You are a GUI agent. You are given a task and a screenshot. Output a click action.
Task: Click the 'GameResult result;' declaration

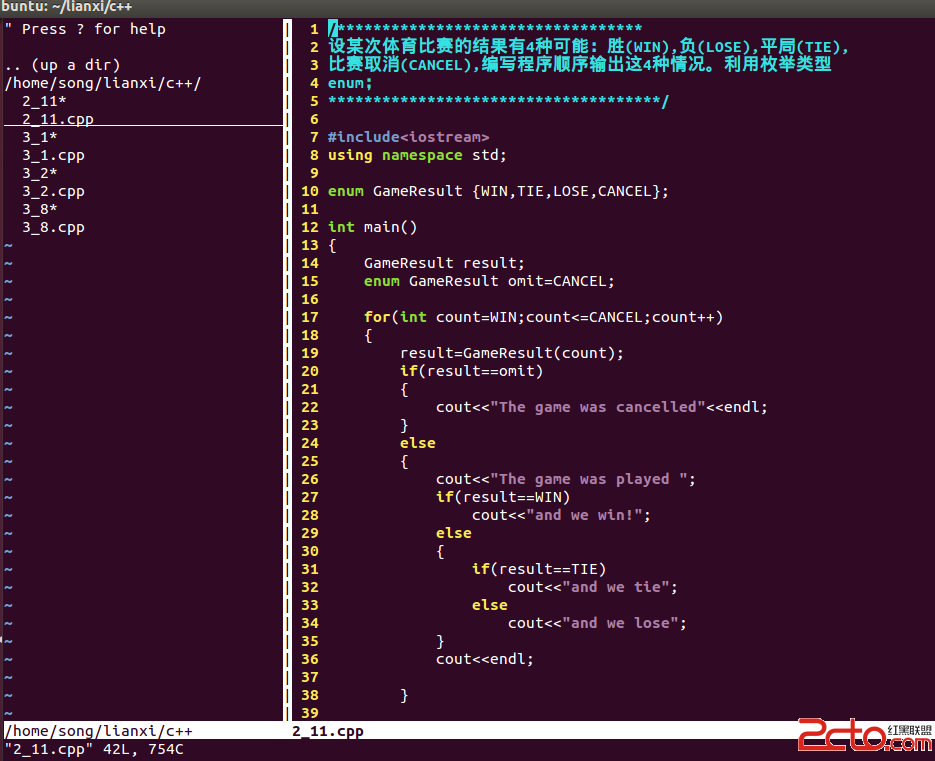(x=444, y=263)
